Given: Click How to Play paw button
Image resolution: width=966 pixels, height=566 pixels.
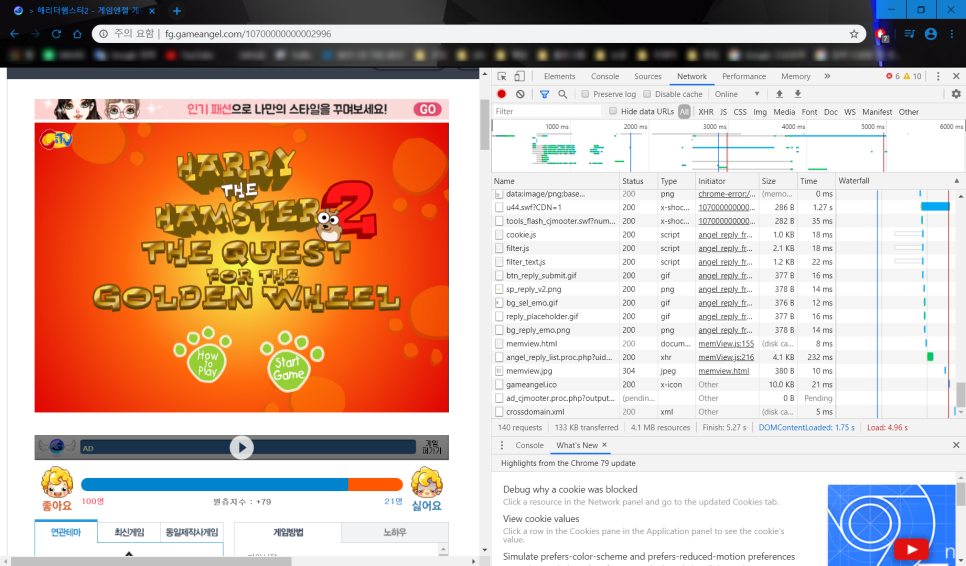Looking at the screenshot, I should pos(205,356).
